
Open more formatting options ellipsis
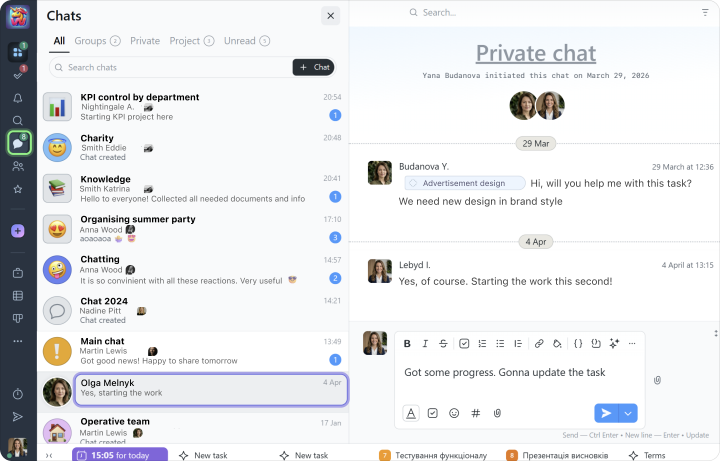(x=631, y=344)
